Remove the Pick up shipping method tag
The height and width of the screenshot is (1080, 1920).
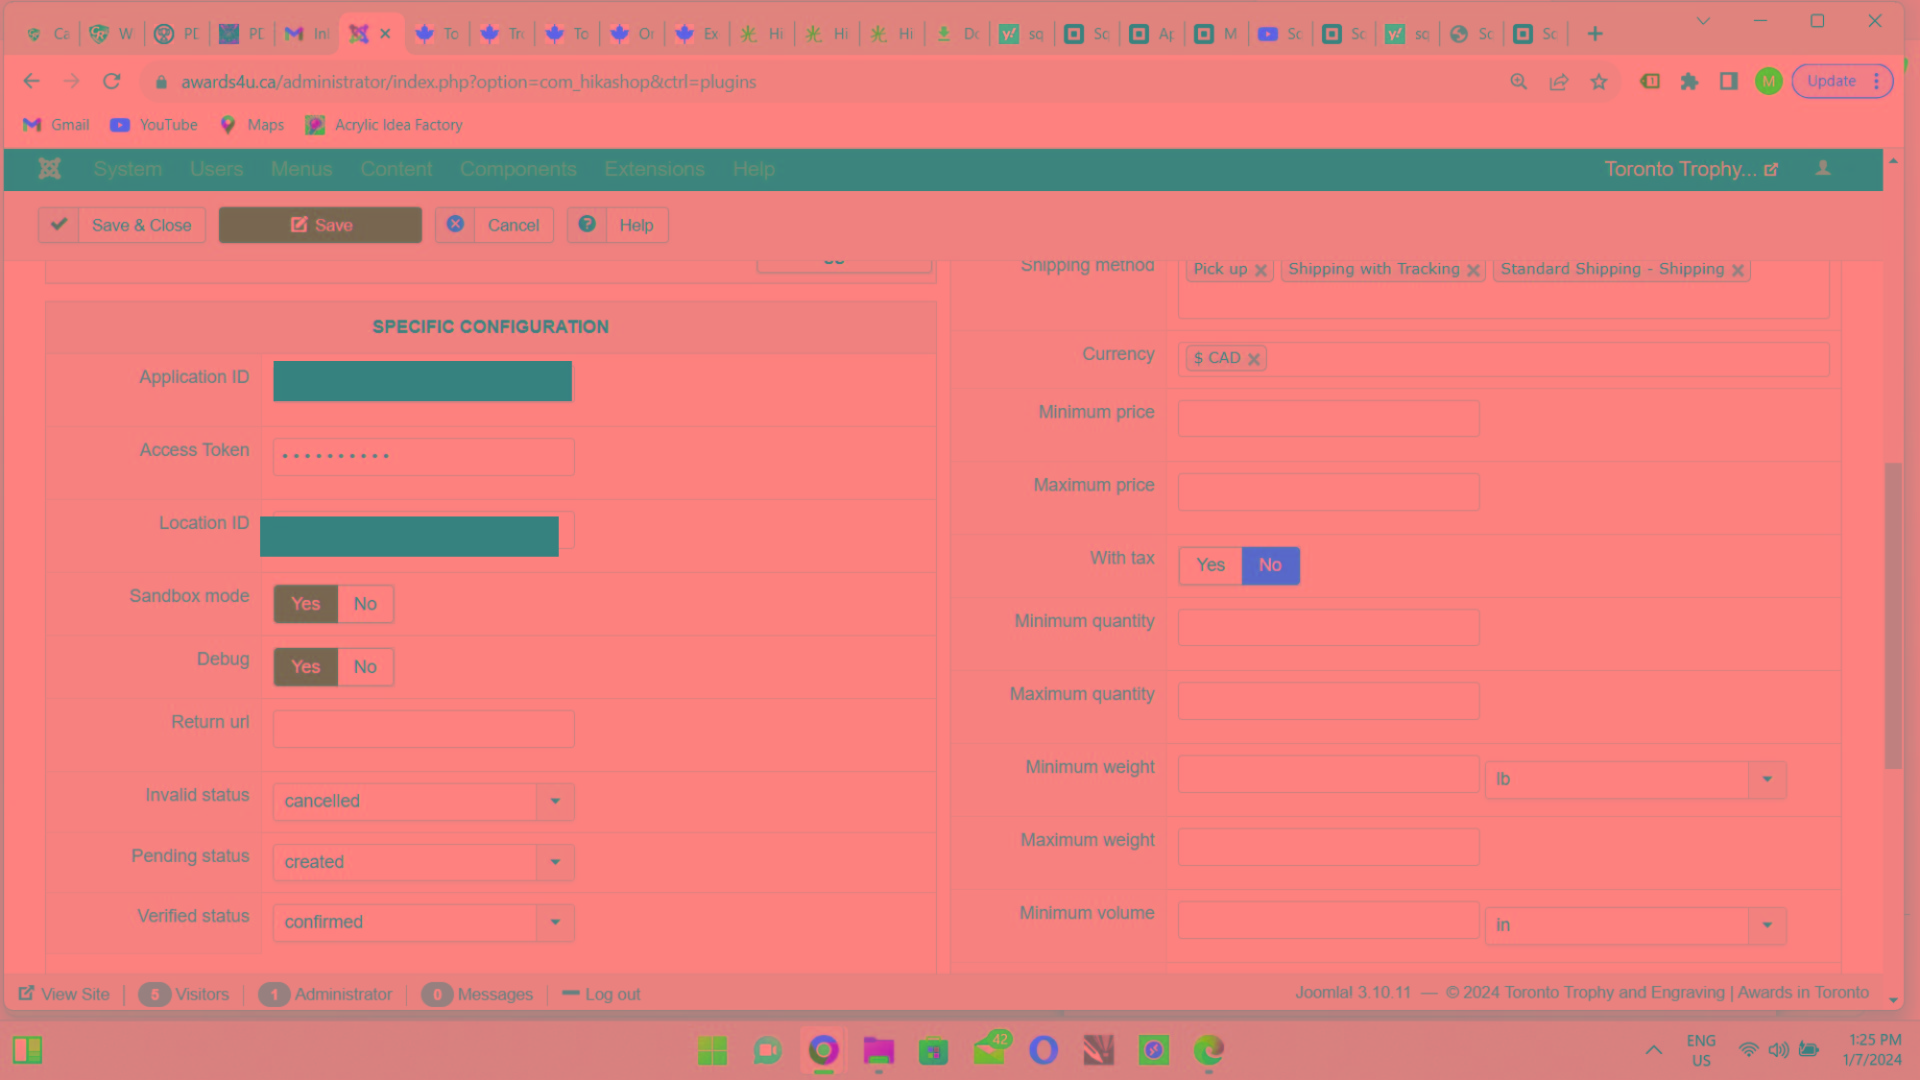pyautogui.click(x=1261, y=270)
